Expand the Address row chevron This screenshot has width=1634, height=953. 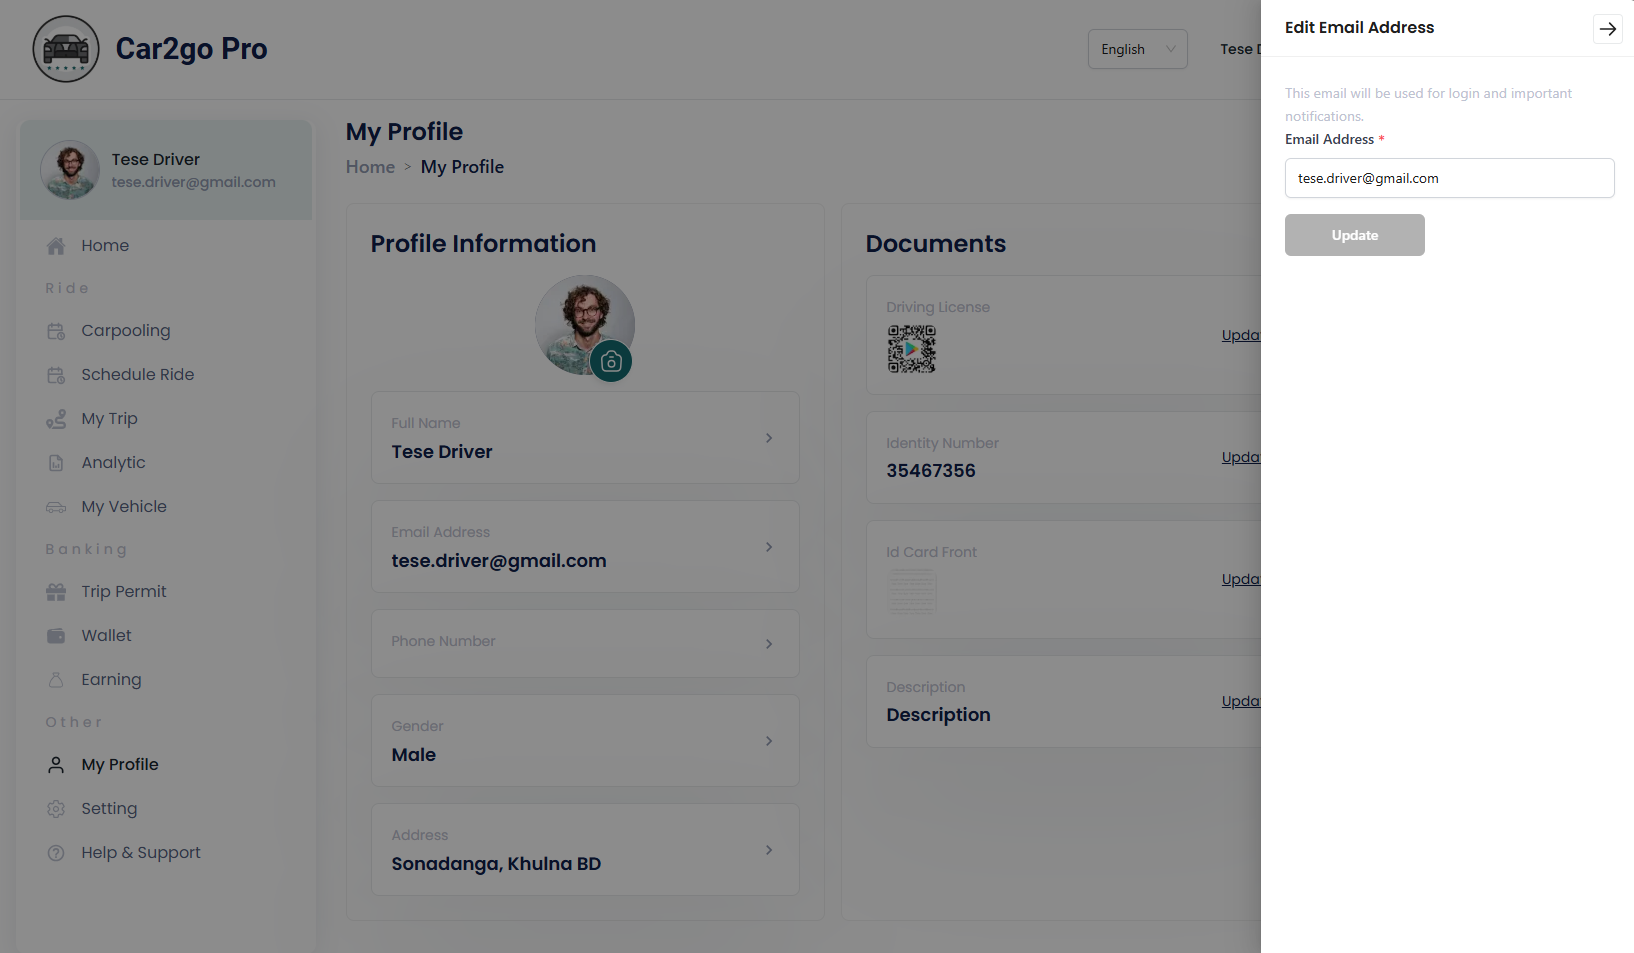[769, 850]
